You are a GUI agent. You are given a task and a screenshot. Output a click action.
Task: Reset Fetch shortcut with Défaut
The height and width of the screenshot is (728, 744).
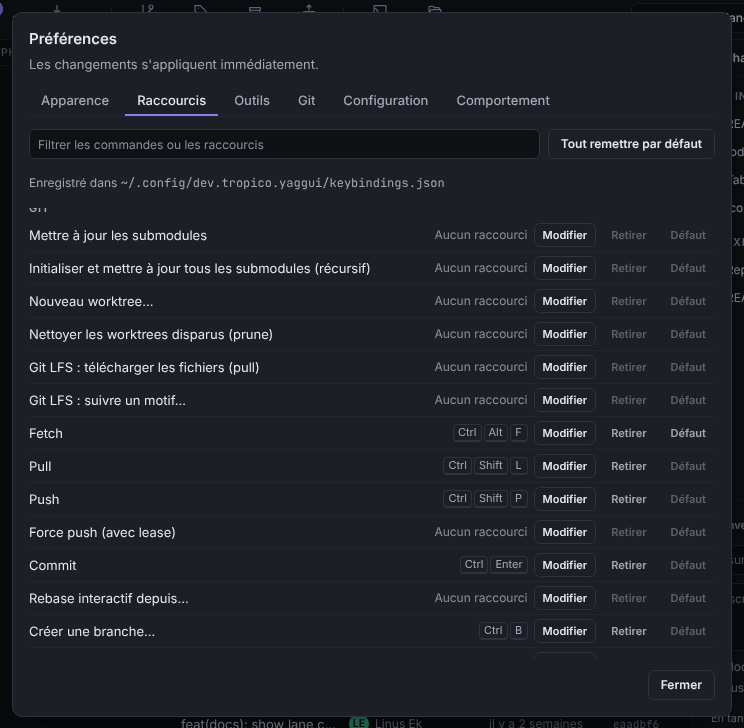click(x=688, y=433)
